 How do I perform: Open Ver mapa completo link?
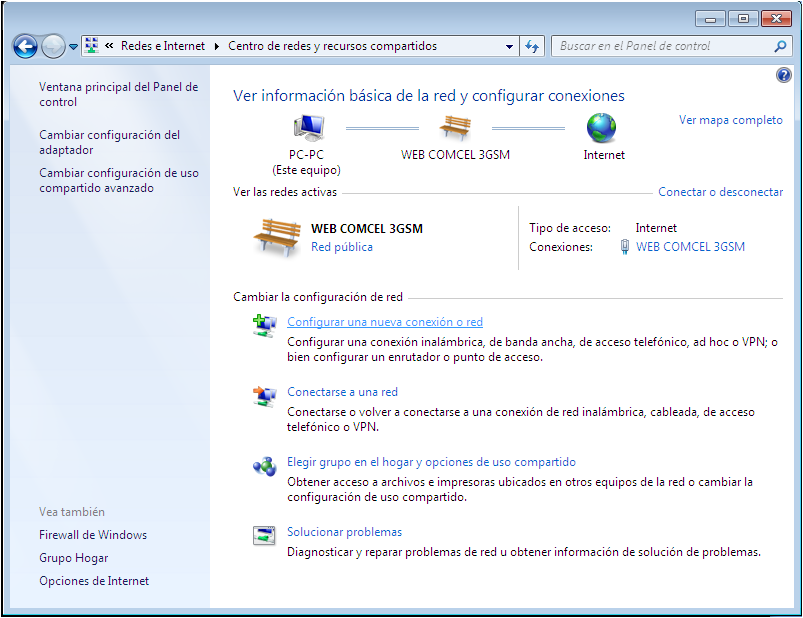[731, 120]
